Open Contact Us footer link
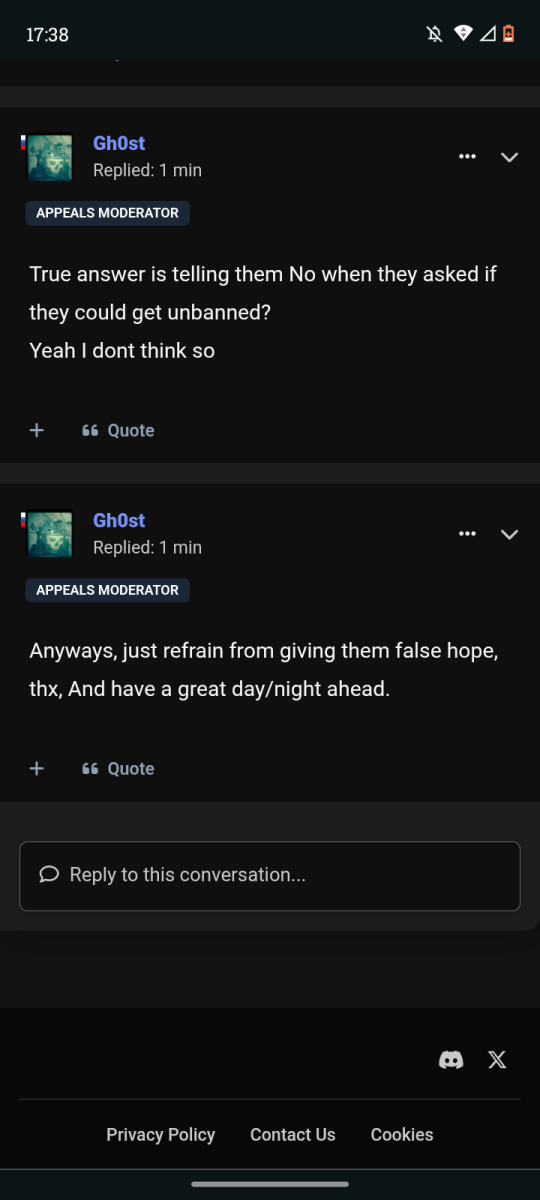Image resolution: width=540 pixels, height=1200 pixels. tap(293, 1135)
